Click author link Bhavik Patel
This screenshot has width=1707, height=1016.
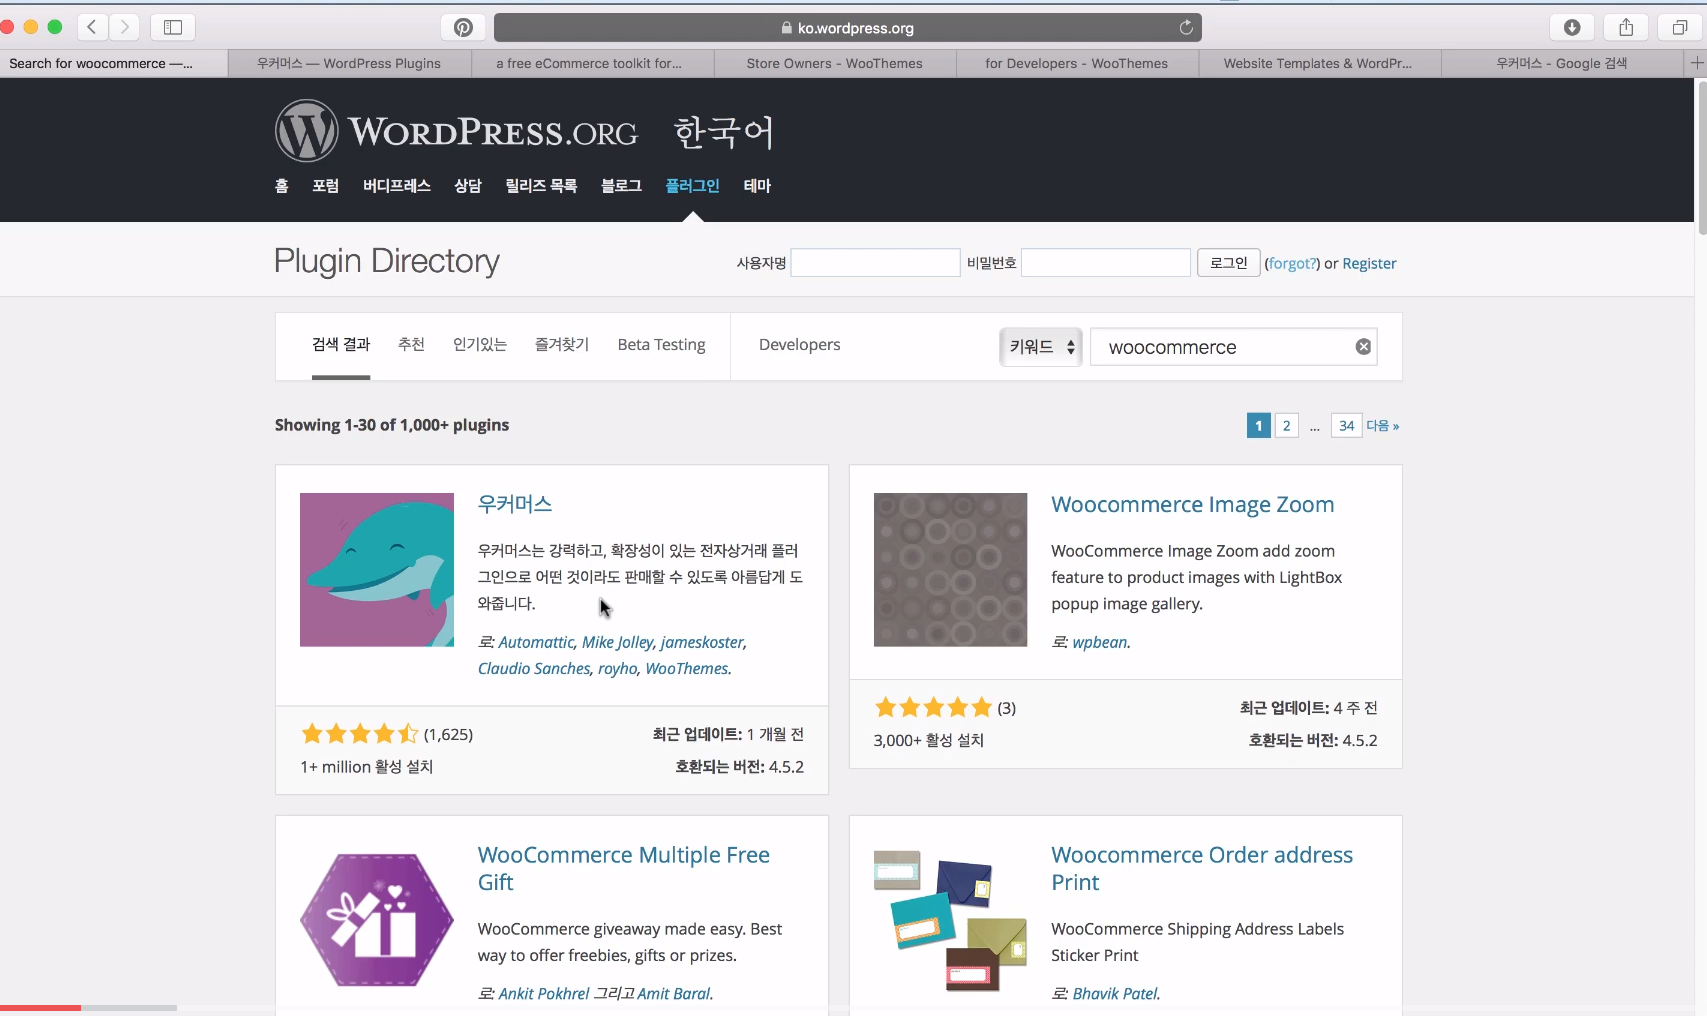pyautogui.click(x=1115, y=994)
